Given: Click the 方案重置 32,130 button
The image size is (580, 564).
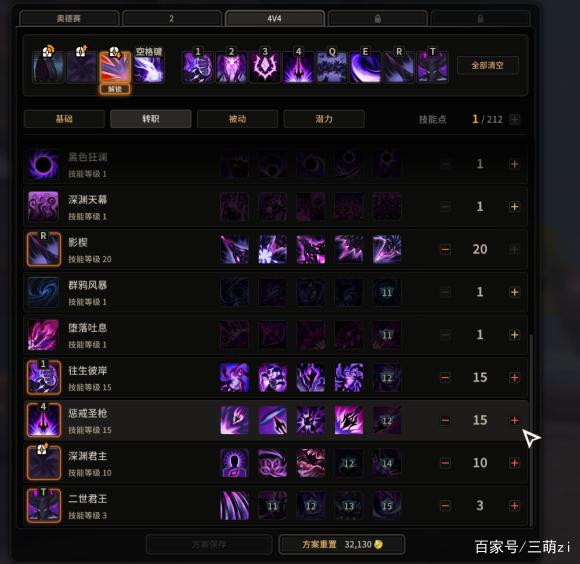Looking at the screenshot, I should tap(342, 544).
